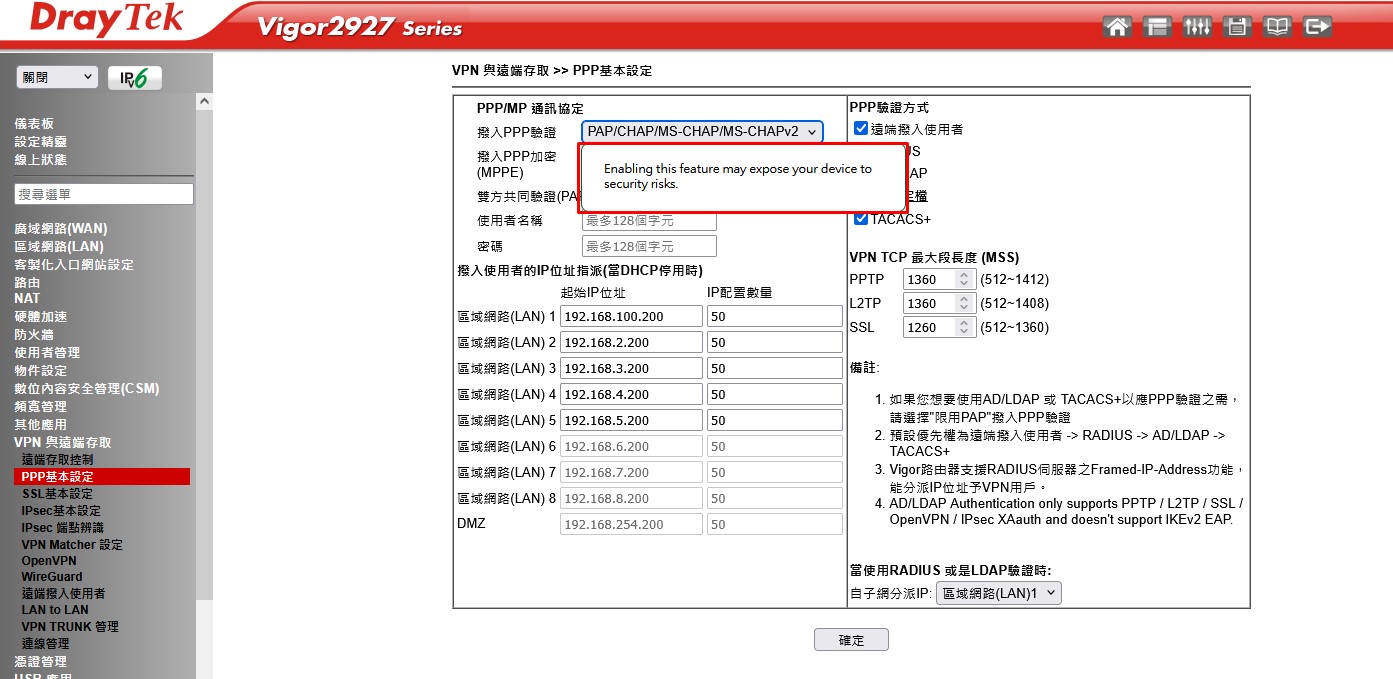Click the 搜尋選單 search field
Image resolution: width=1393 pixels, height=679 pixels.
(104, 194)
